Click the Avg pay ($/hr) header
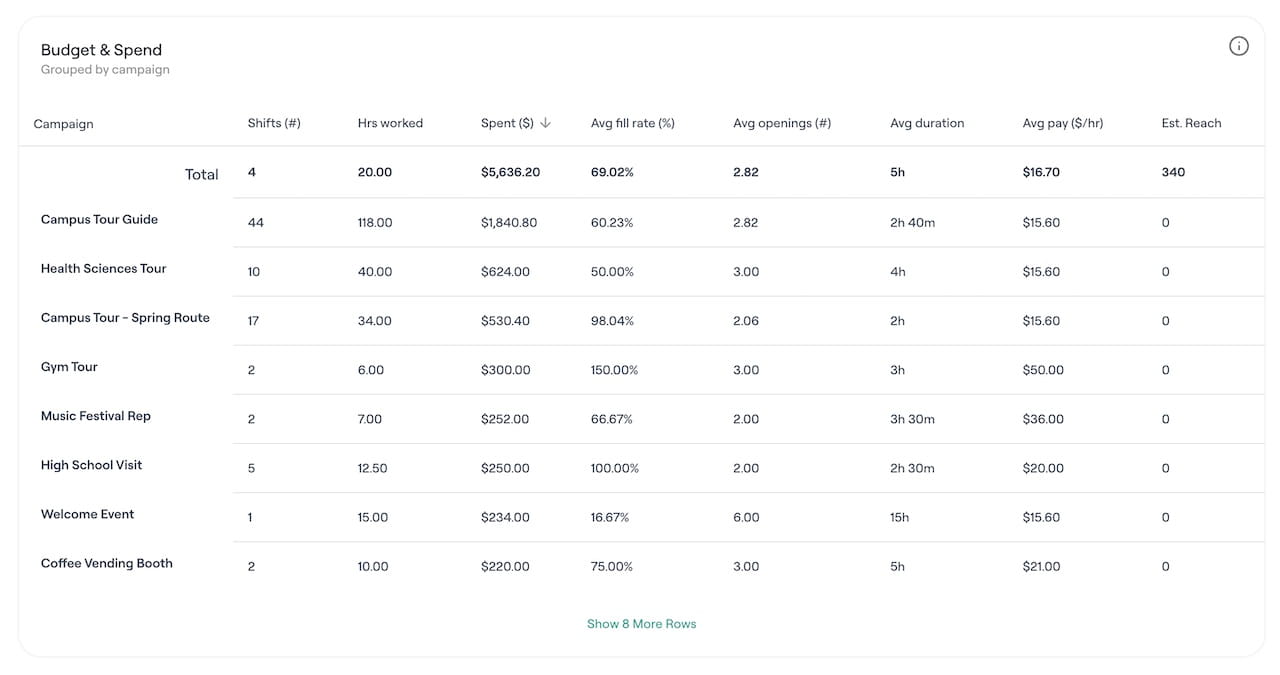The height and width of the screenshot is (675, 1280). [x=1062, y=123]
